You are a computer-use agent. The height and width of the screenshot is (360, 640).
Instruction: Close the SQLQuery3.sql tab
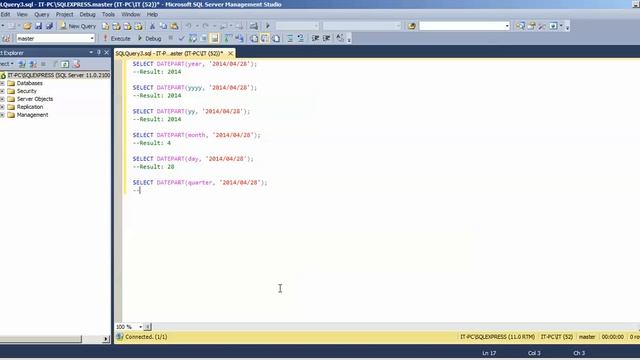coord(231,53)
